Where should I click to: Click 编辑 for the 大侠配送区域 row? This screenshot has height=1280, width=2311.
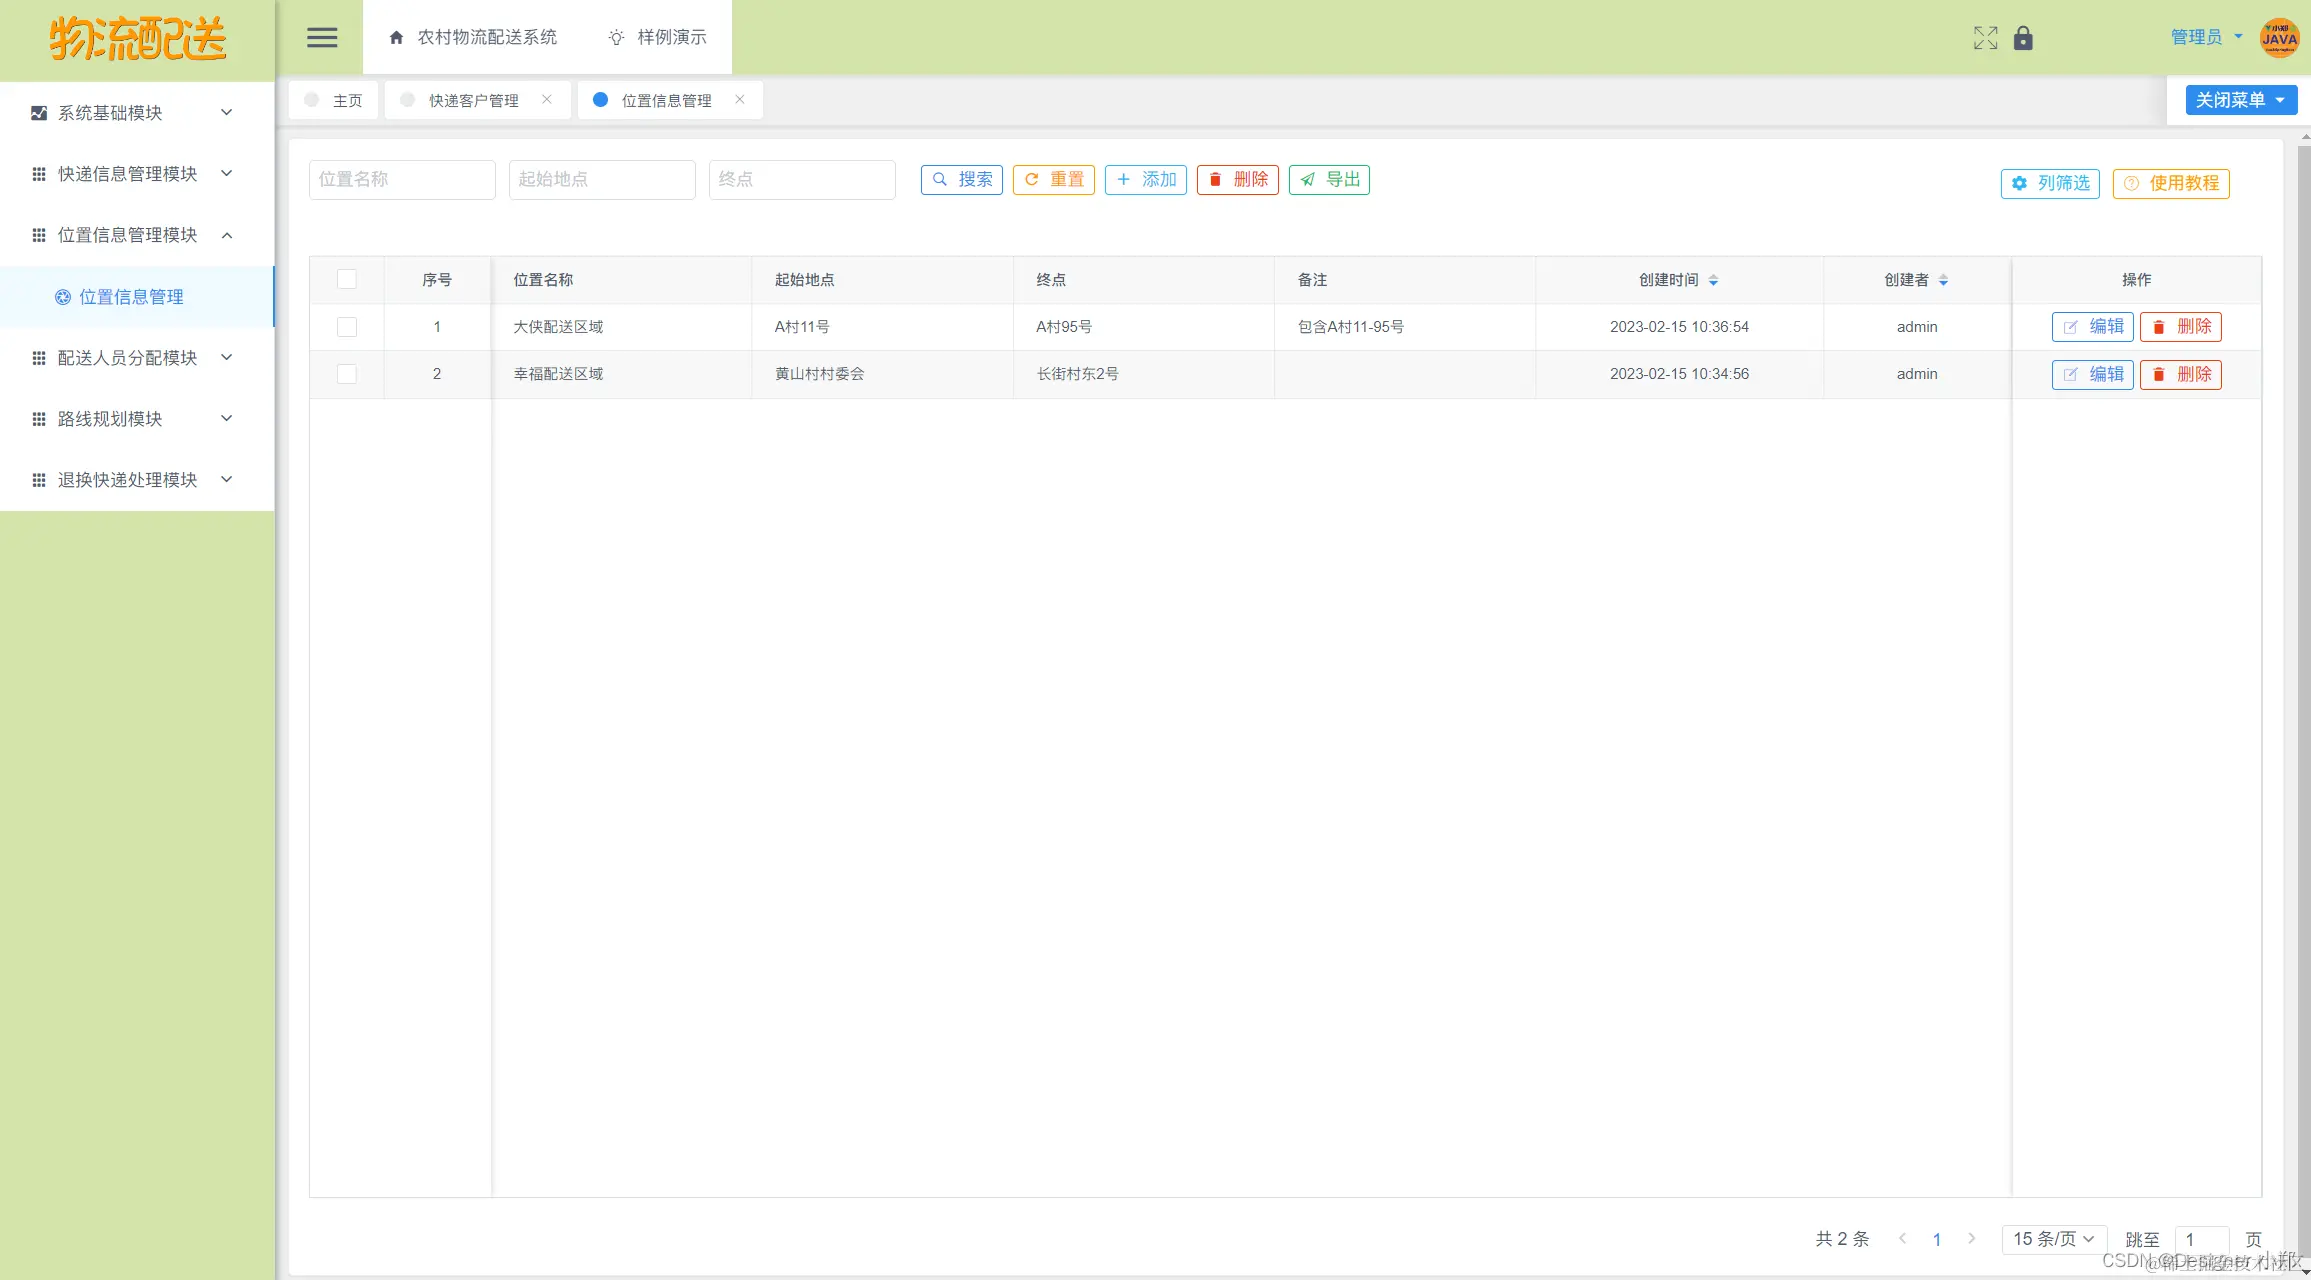pyautogui.click(x=2092, y=327)
